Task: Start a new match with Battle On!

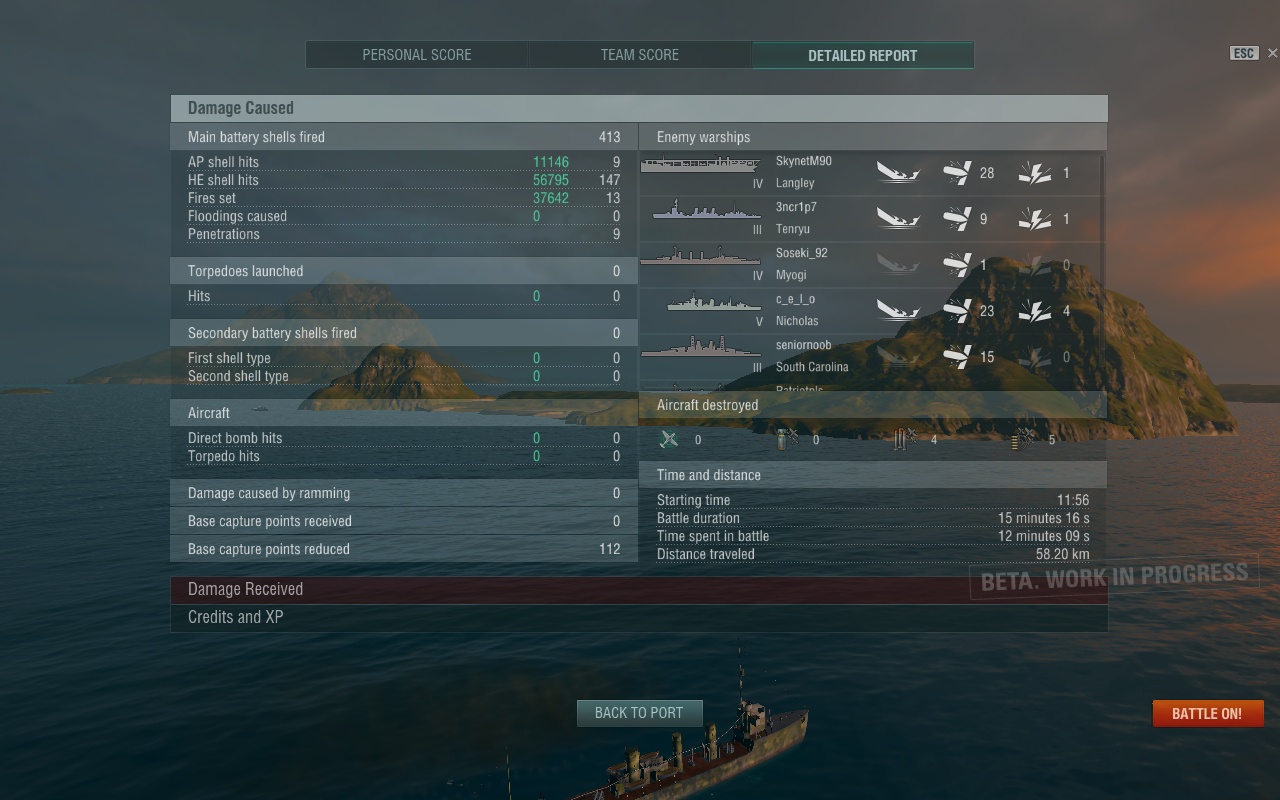Action: click(x=1208, y=713)
